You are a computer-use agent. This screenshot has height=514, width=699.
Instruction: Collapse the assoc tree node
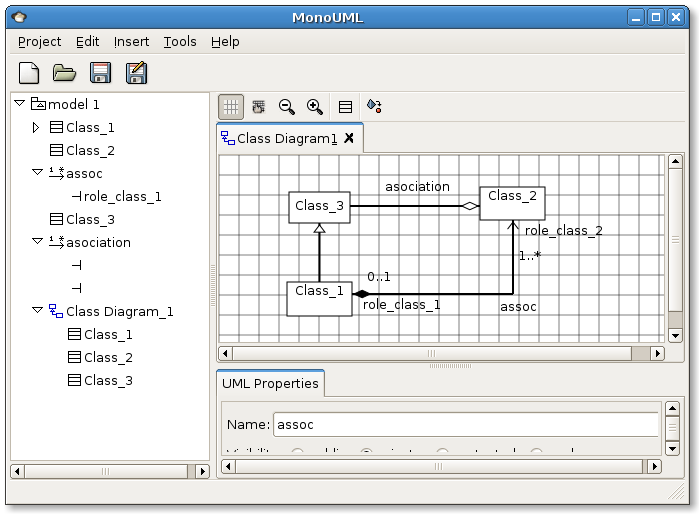(37, 172)
